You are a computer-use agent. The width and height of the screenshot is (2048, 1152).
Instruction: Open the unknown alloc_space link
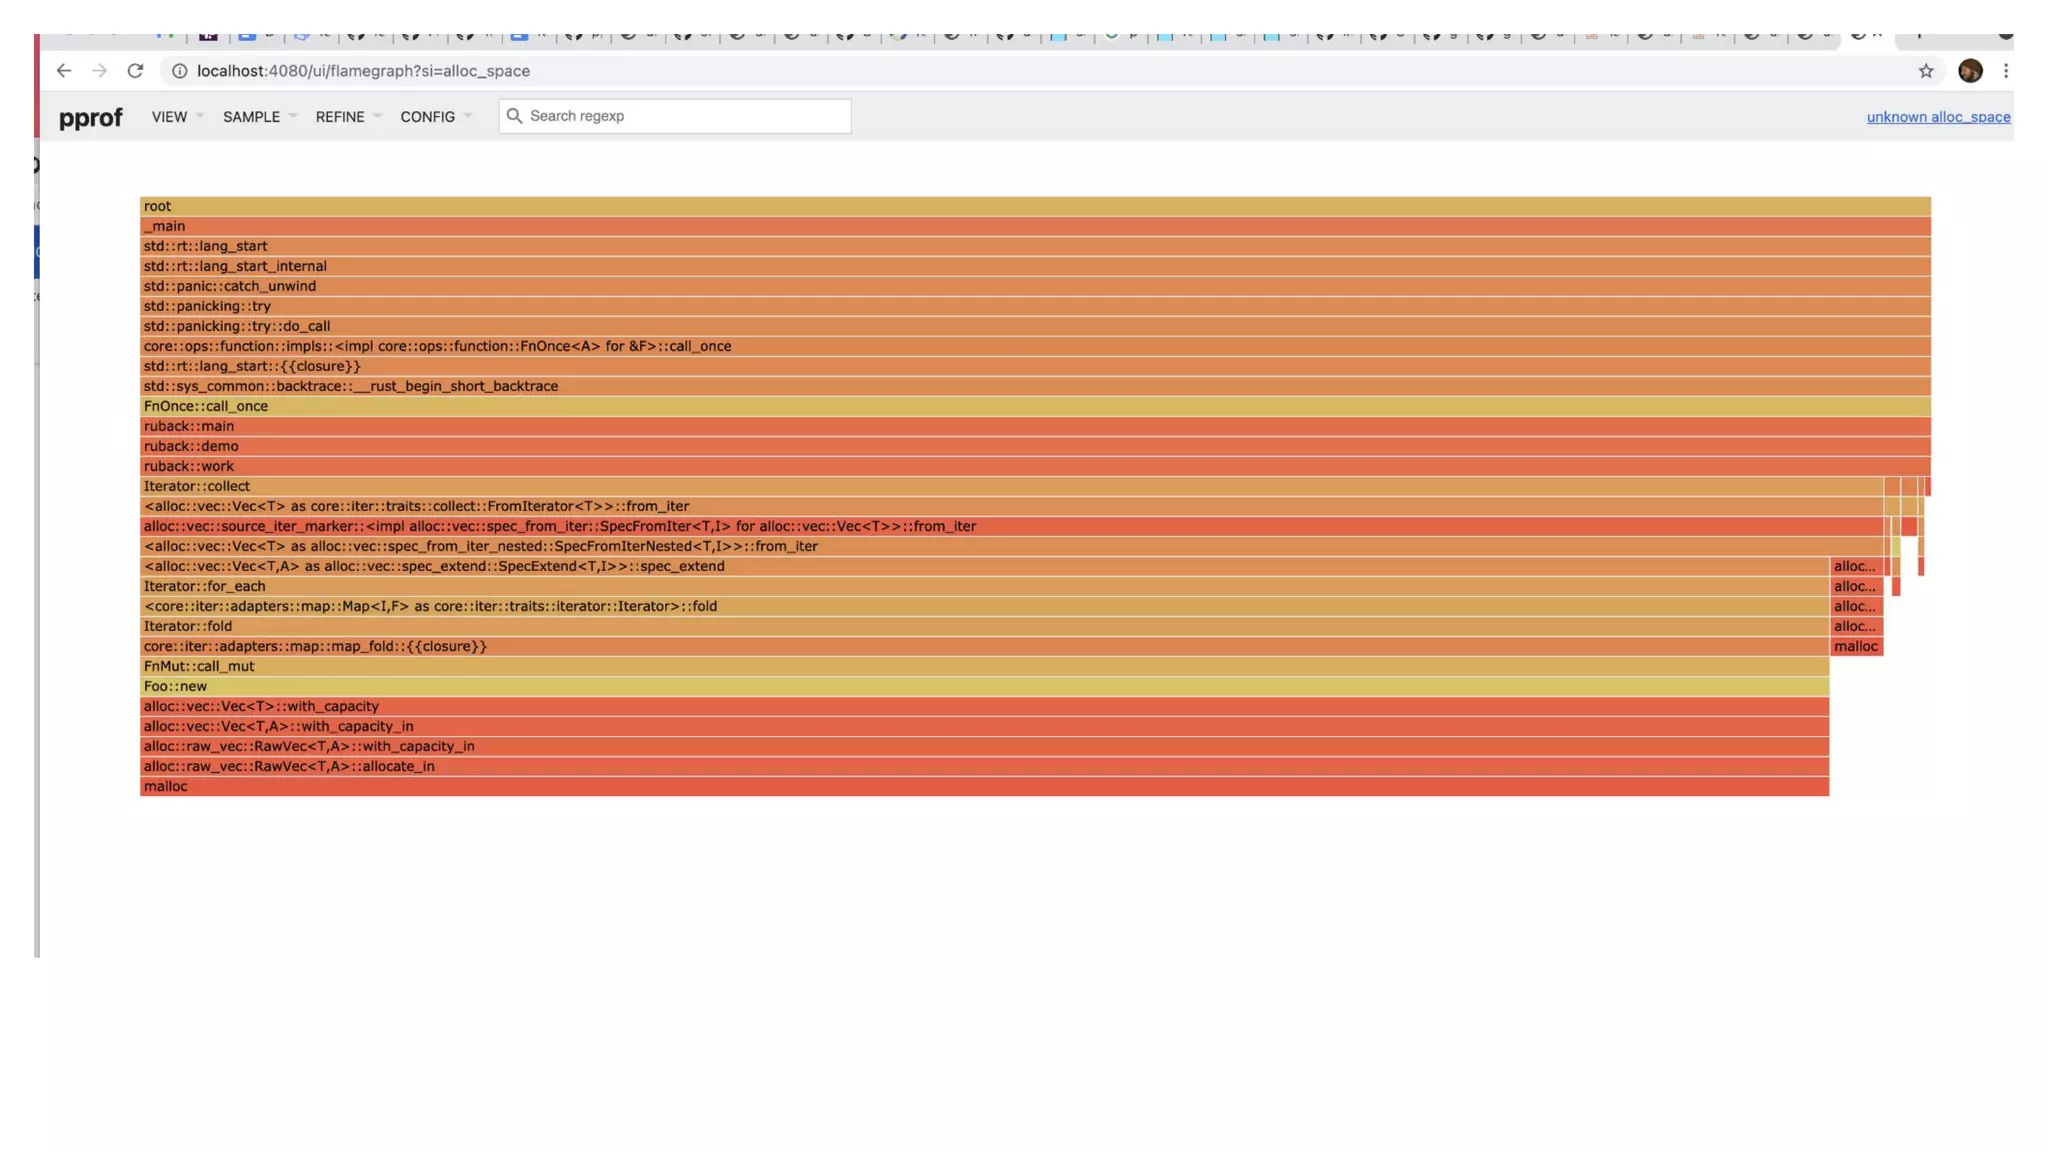(x=1937, y=117)
